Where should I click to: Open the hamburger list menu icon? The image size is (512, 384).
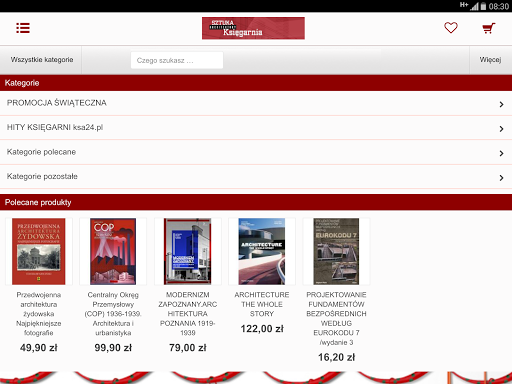coord(23,28)
